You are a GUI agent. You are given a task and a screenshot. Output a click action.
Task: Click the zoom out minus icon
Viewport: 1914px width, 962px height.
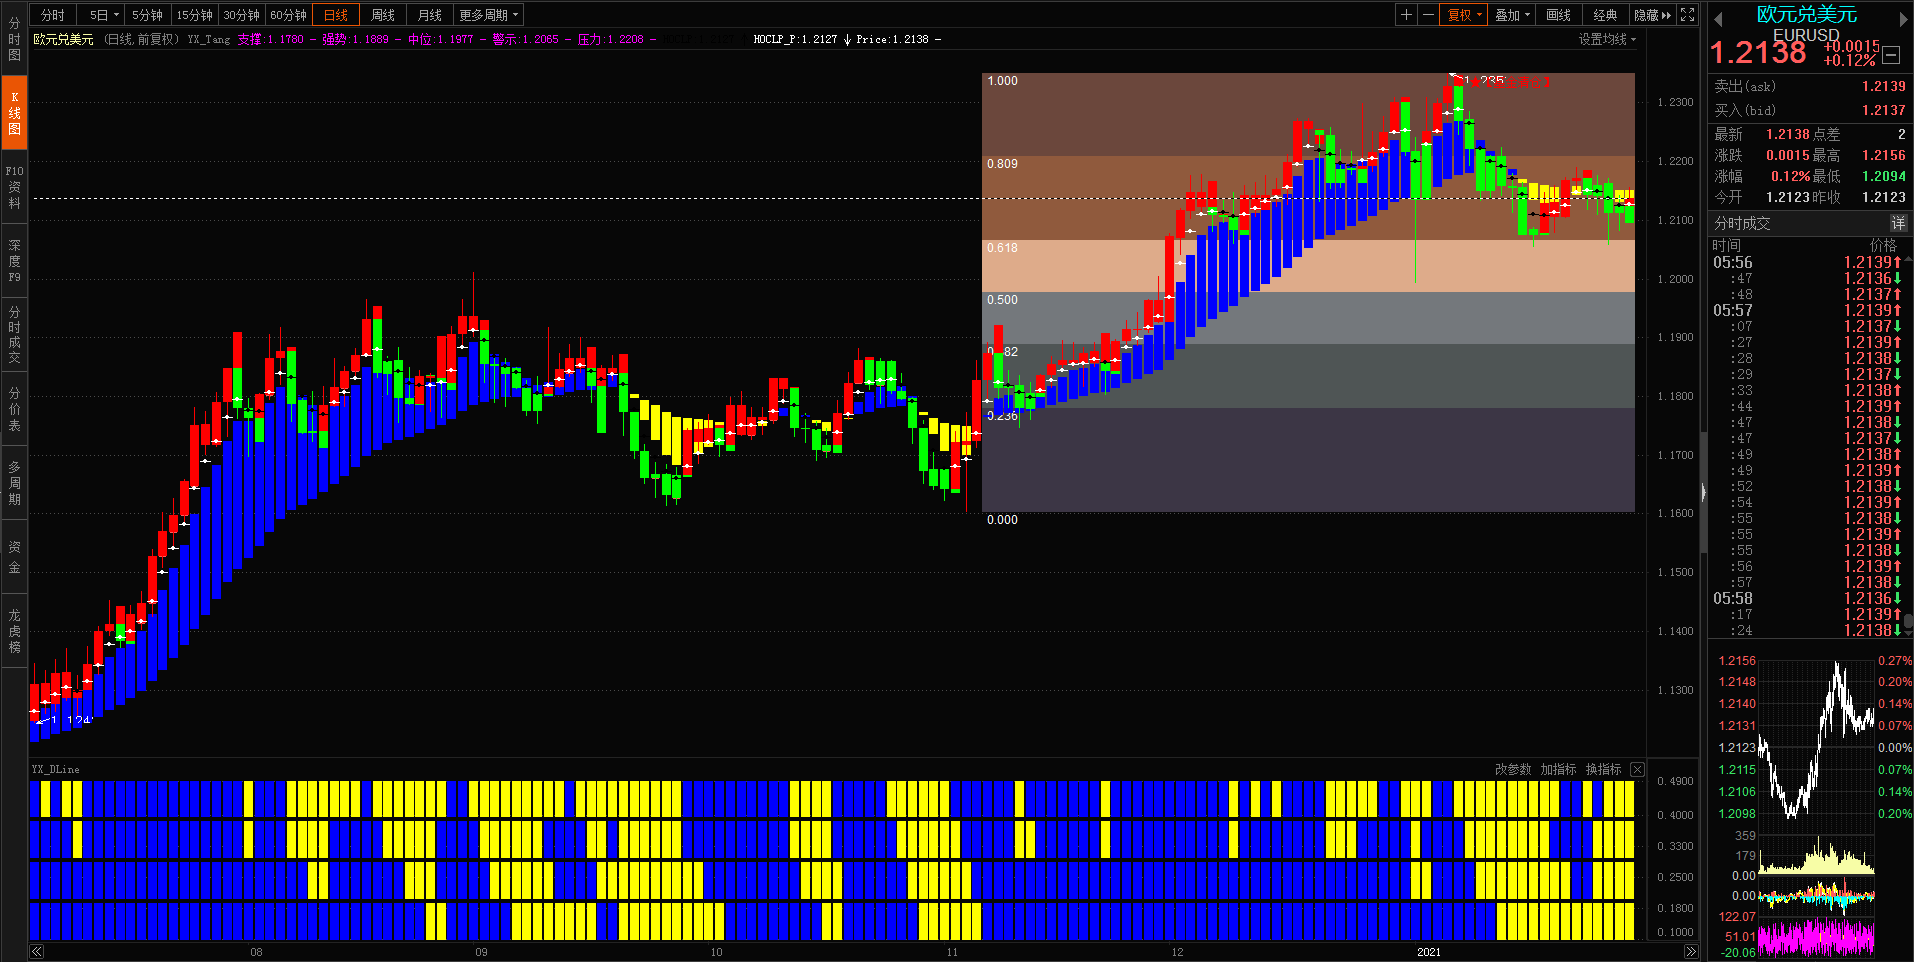click(x=1428, y=15)
